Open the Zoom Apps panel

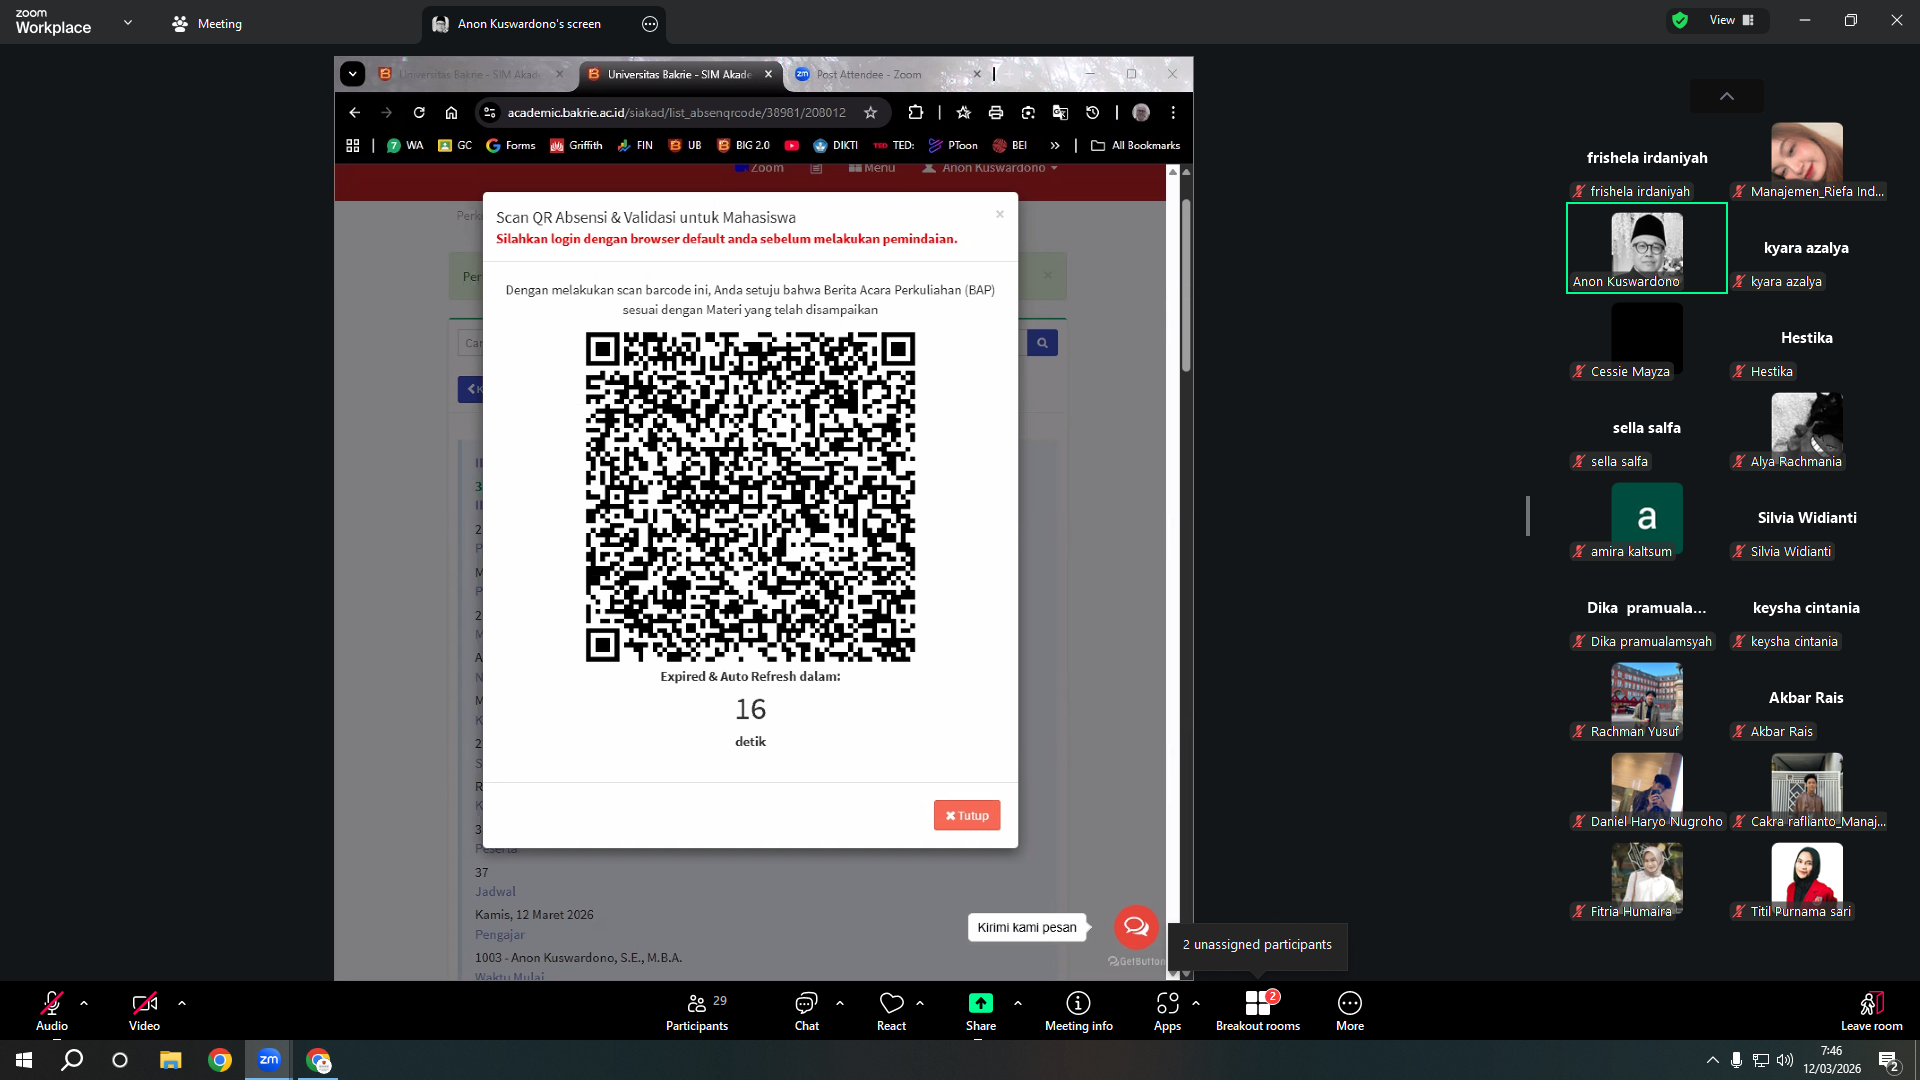point(1167,1010)
